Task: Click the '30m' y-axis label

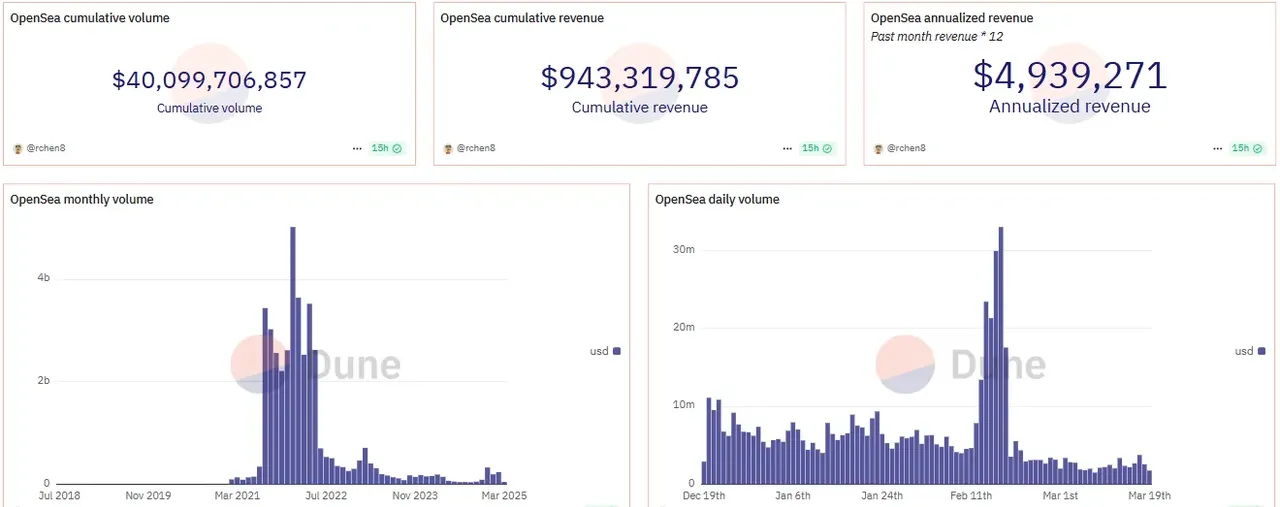Action: coord(684,249)
